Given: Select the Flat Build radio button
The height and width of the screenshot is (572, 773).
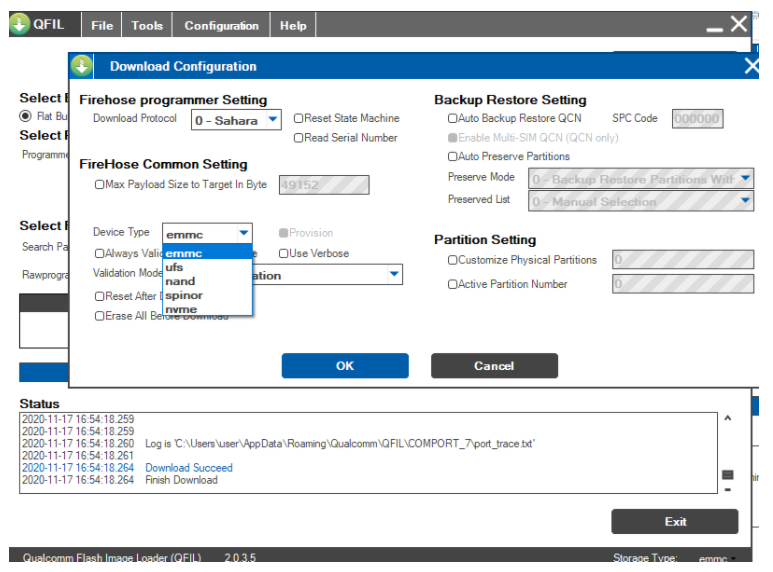Looking at the screenshot, I should [x=25, y=116].
